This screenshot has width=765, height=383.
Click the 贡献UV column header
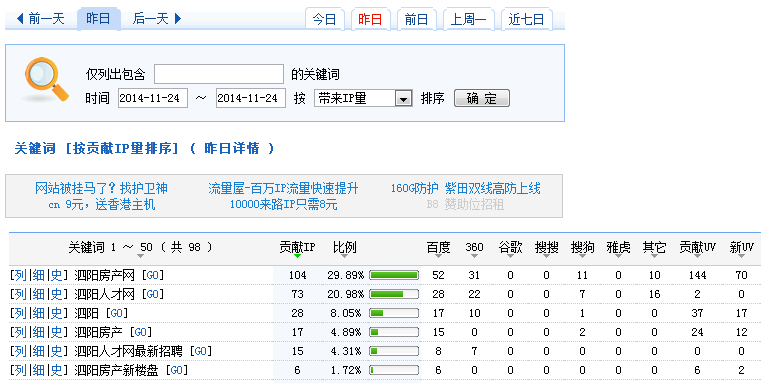coord(697,247)
